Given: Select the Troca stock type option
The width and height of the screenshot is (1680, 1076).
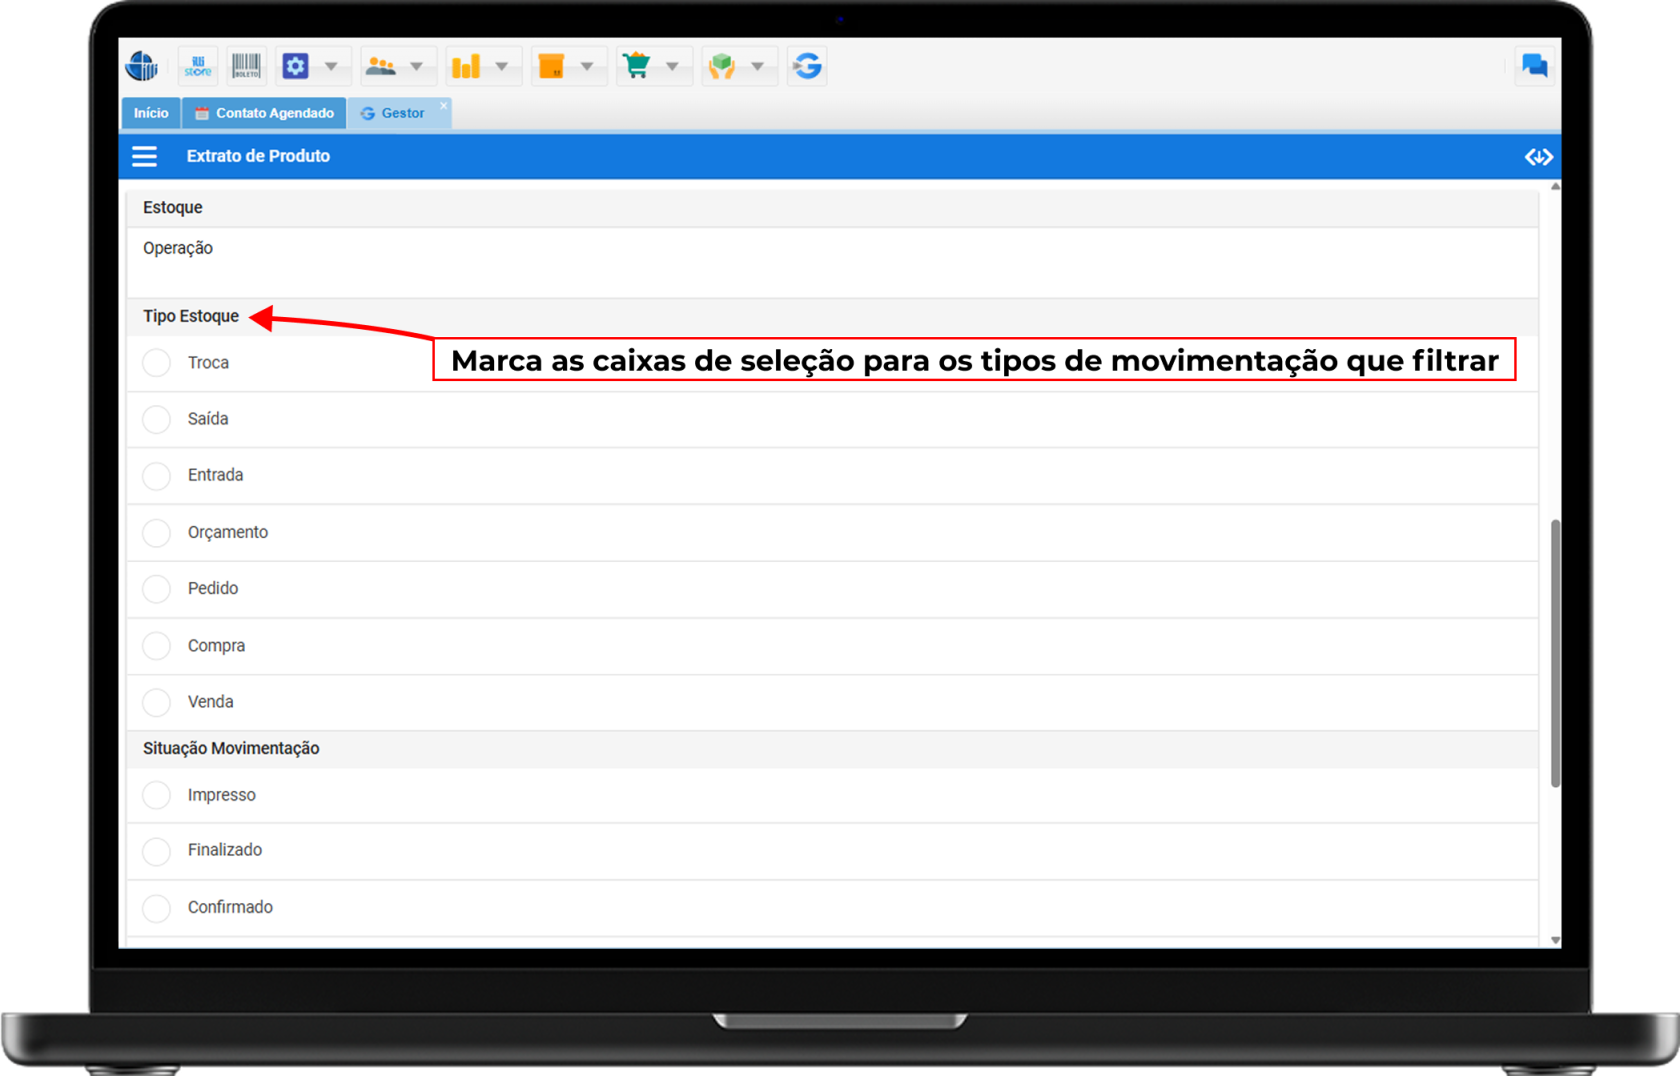Looking at the screenshot, I should 157,363.
